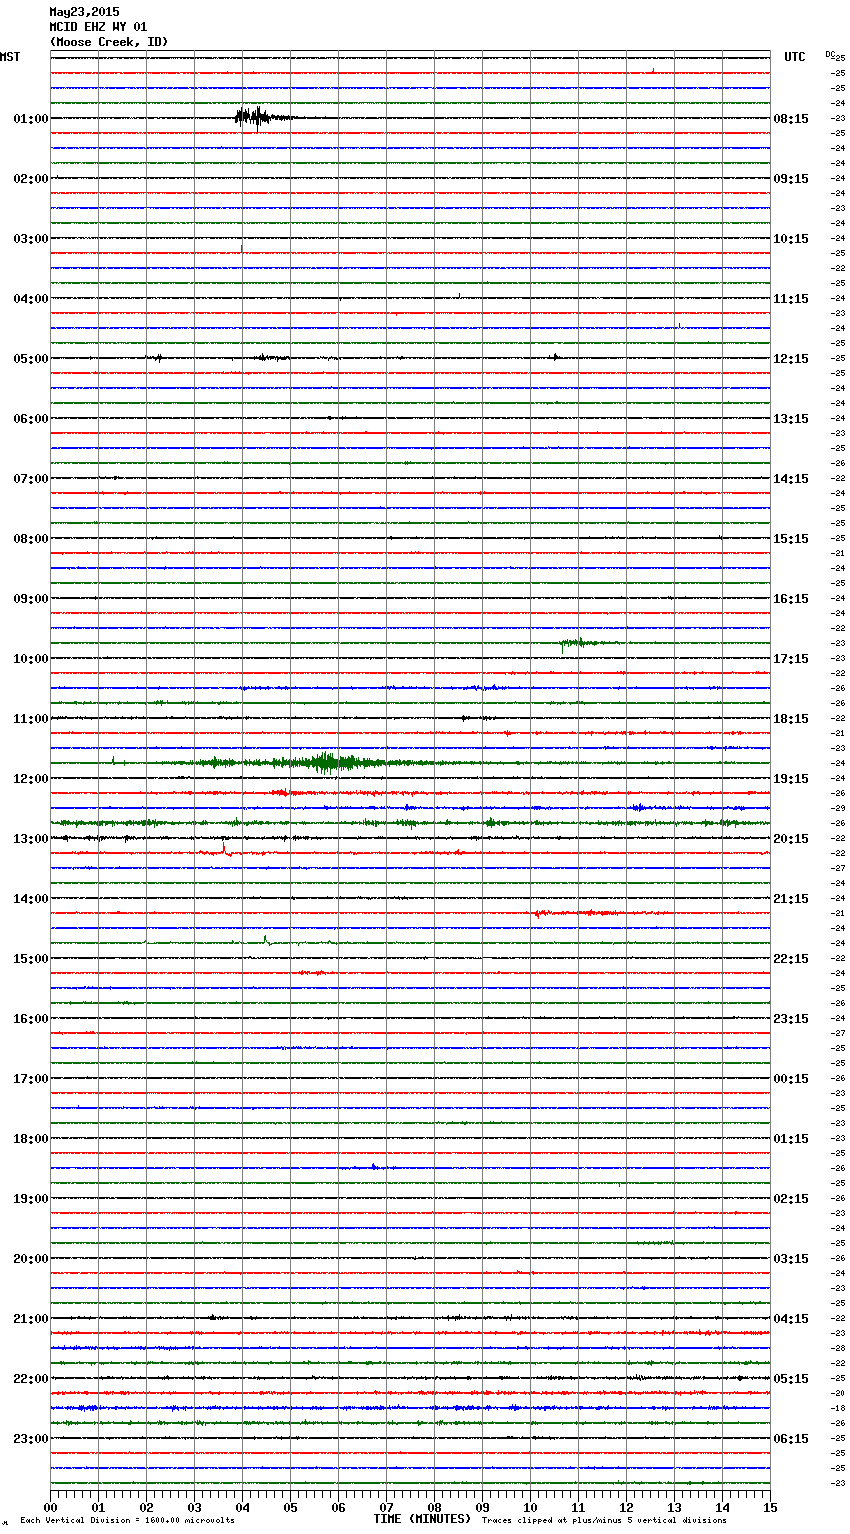Click the 08:15 UTC time label

791,119
